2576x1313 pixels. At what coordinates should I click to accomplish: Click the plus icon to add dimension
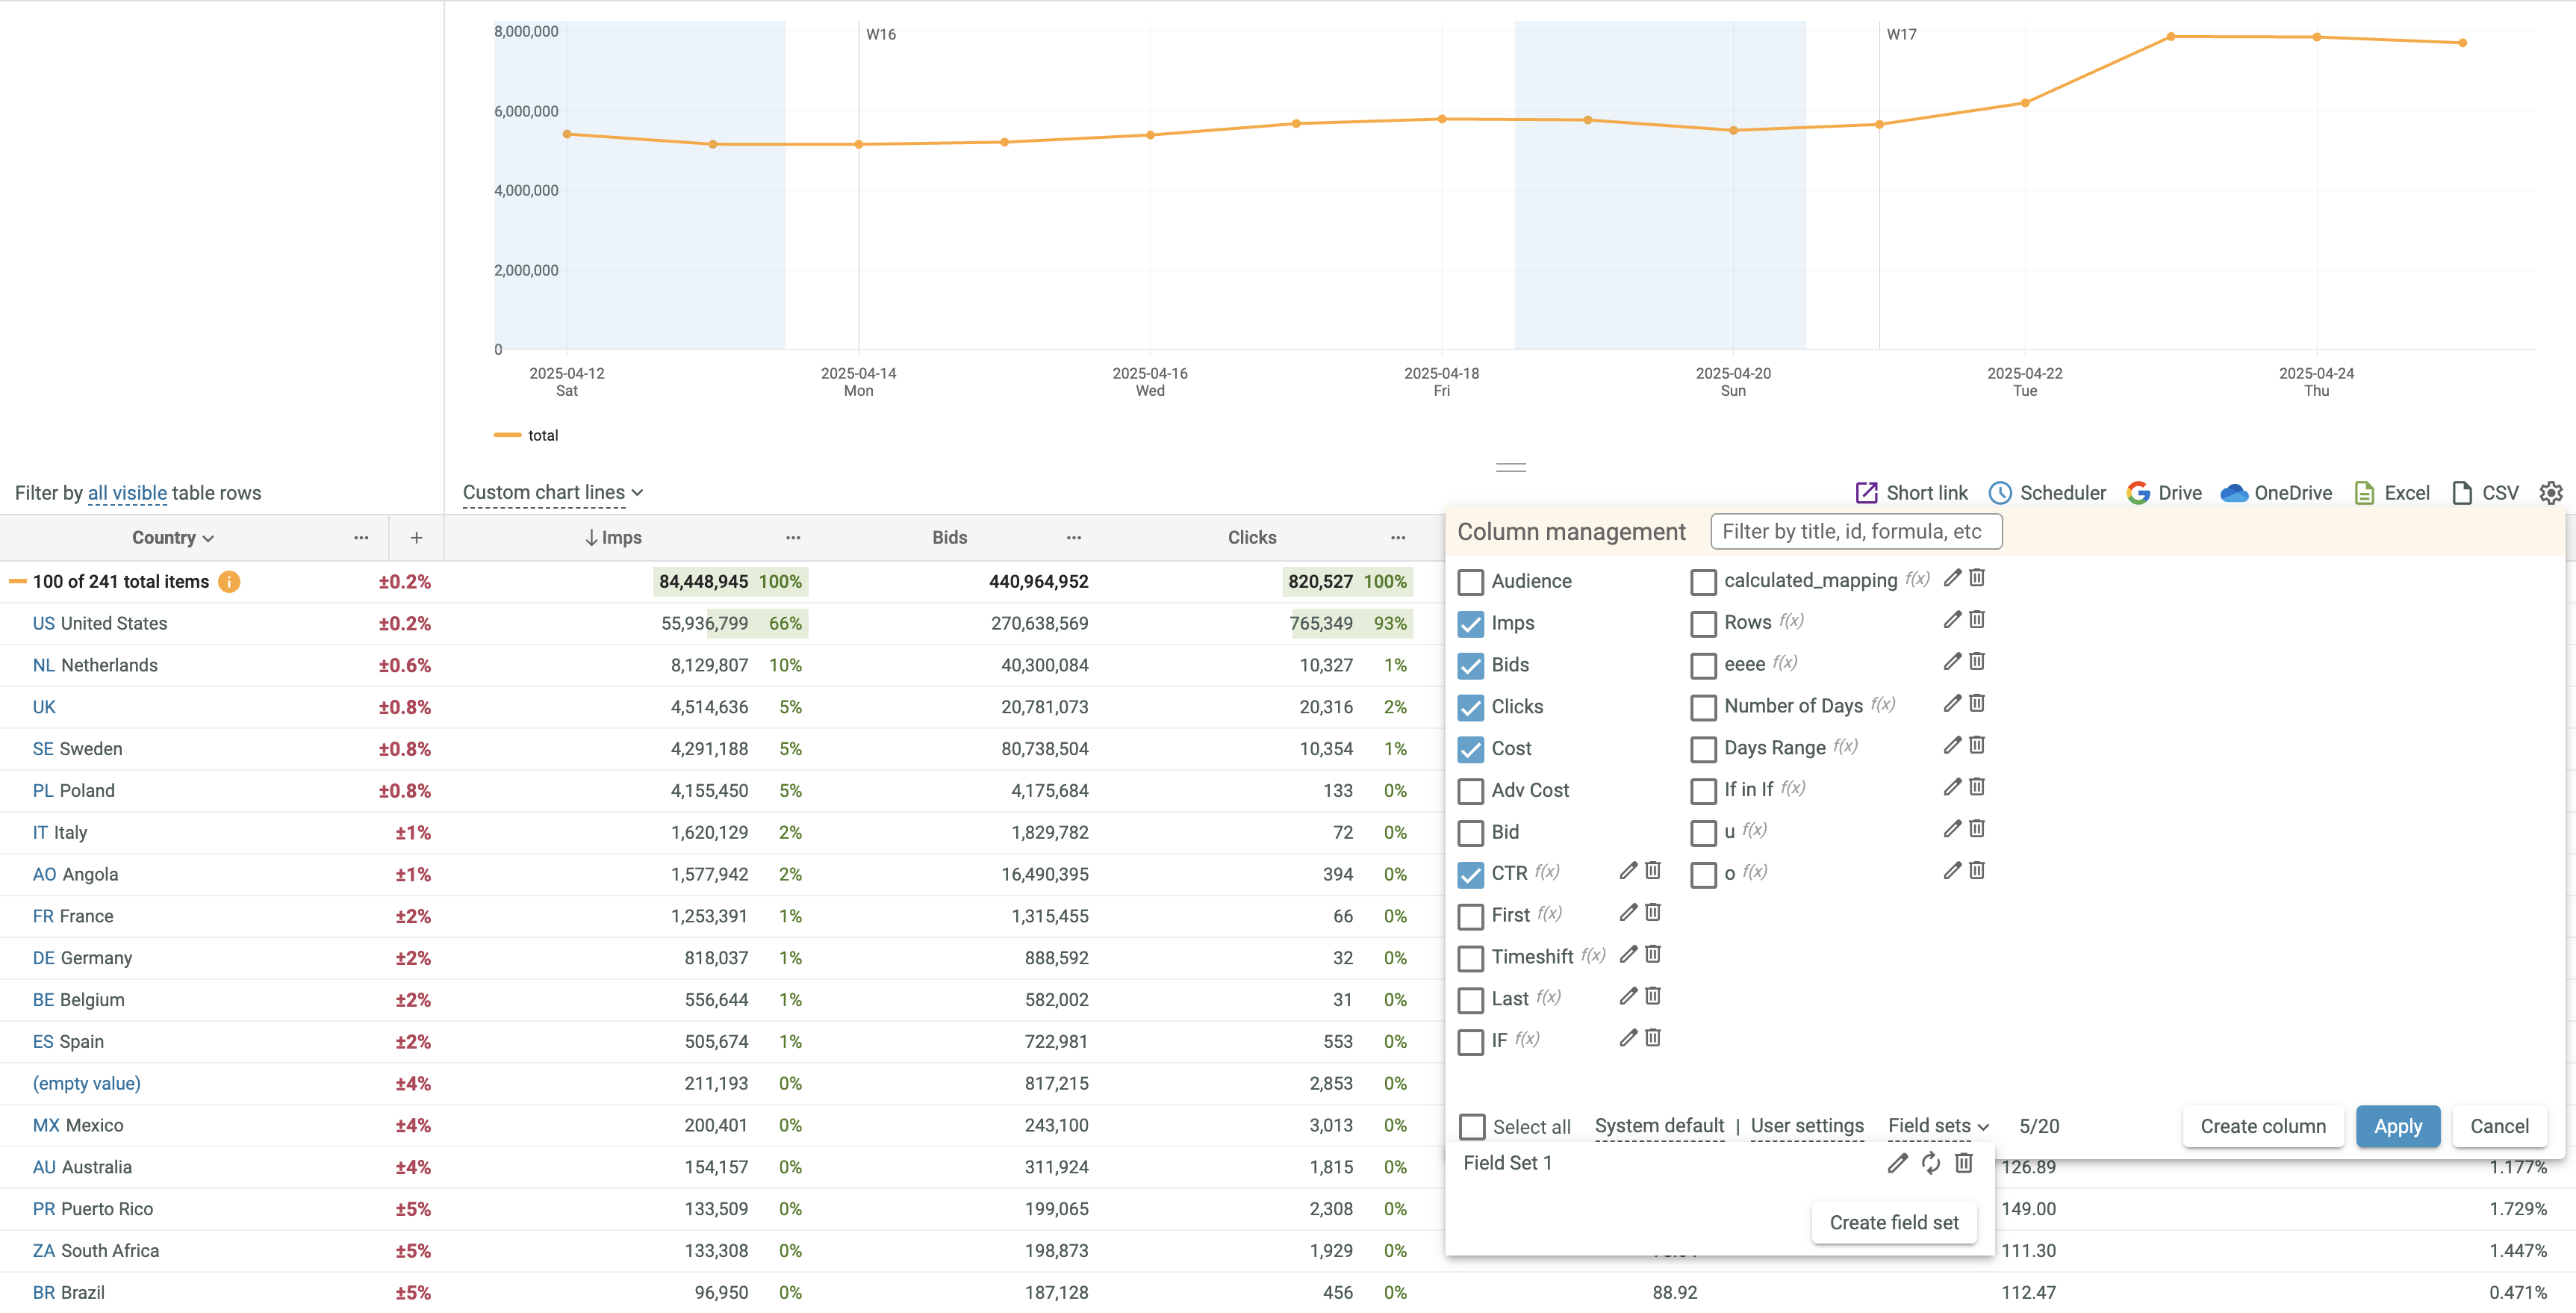coord(416,538)
